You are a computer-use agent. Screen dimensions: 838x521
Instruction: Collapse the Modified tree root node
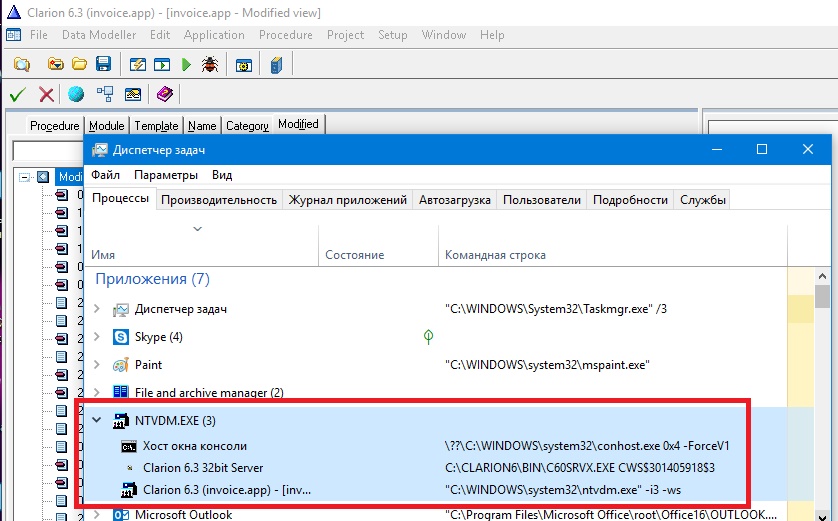[26, 177]
